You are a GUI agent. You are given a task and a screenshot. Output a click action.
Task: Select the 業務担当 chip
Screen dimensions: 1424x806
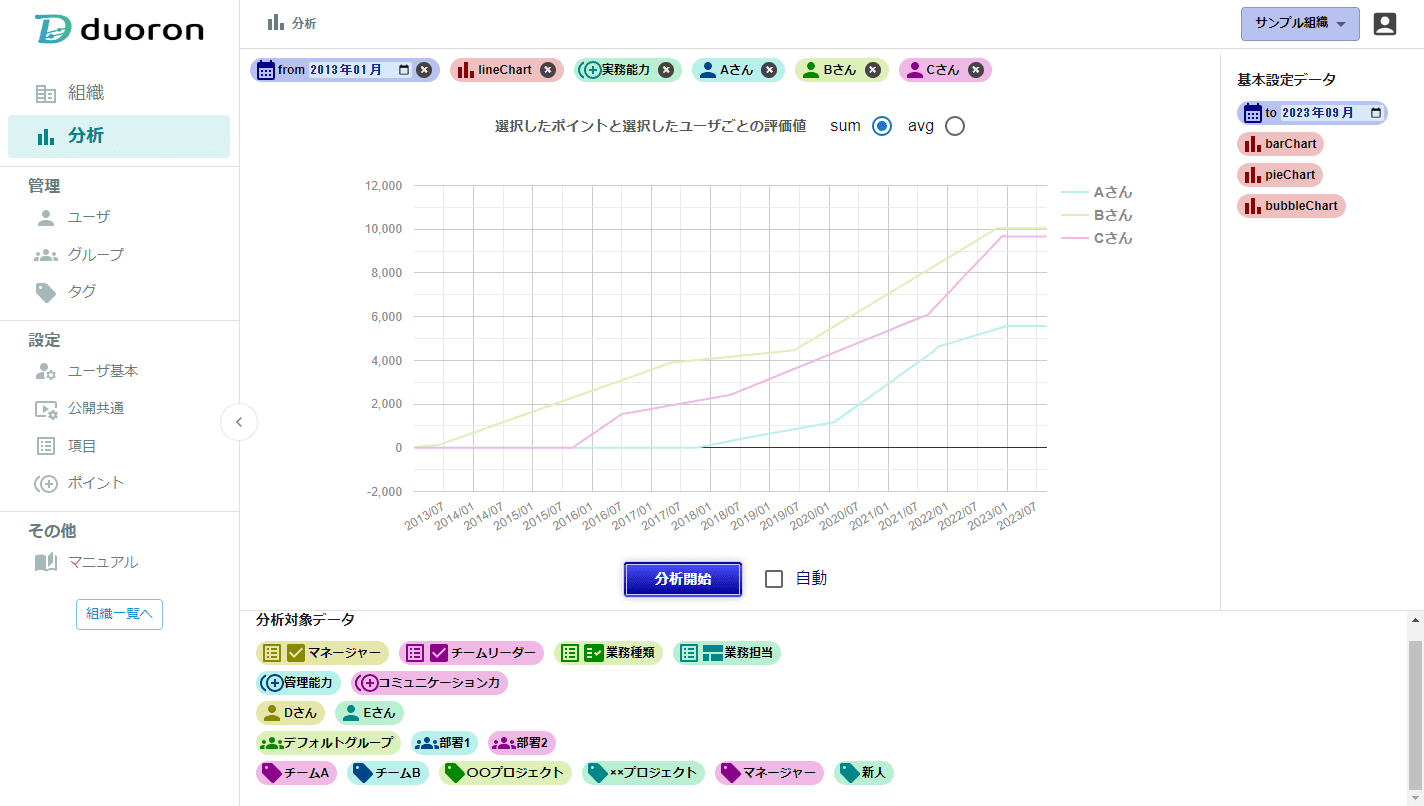(x=727, y=653)
